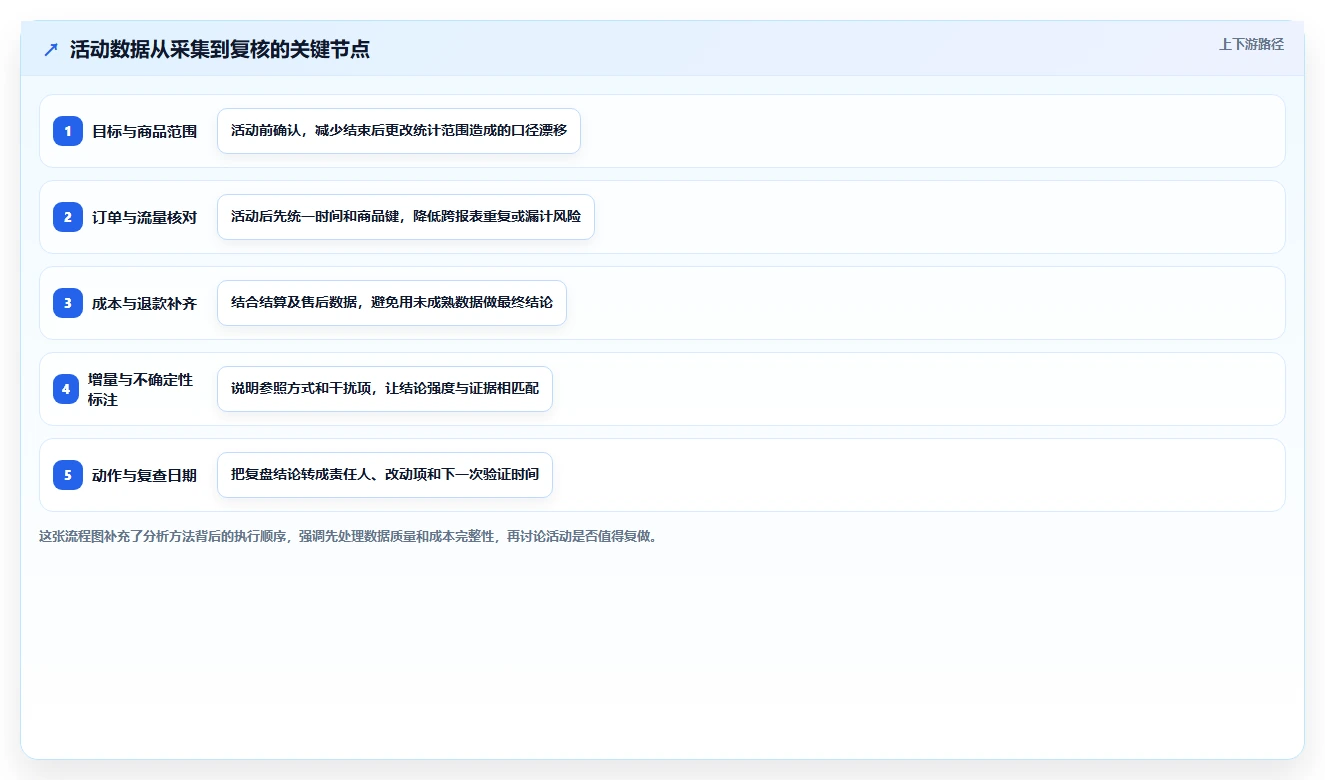
Task: Click the description box starting 把复盘结论转成责任人
Action: 385,475
